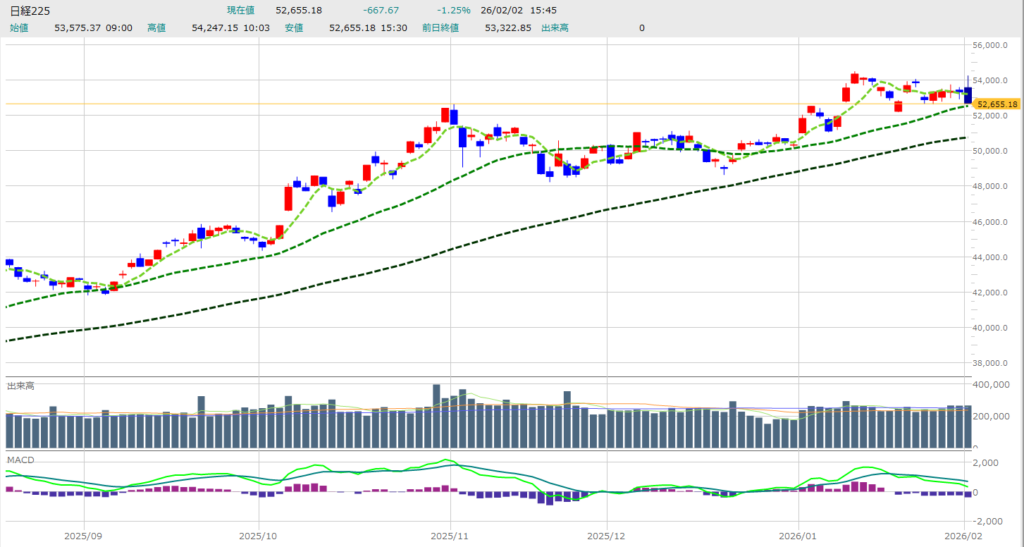
Task: Click the MACD indicator panel label
Action: pyautogui.click(x=20, y=459)
